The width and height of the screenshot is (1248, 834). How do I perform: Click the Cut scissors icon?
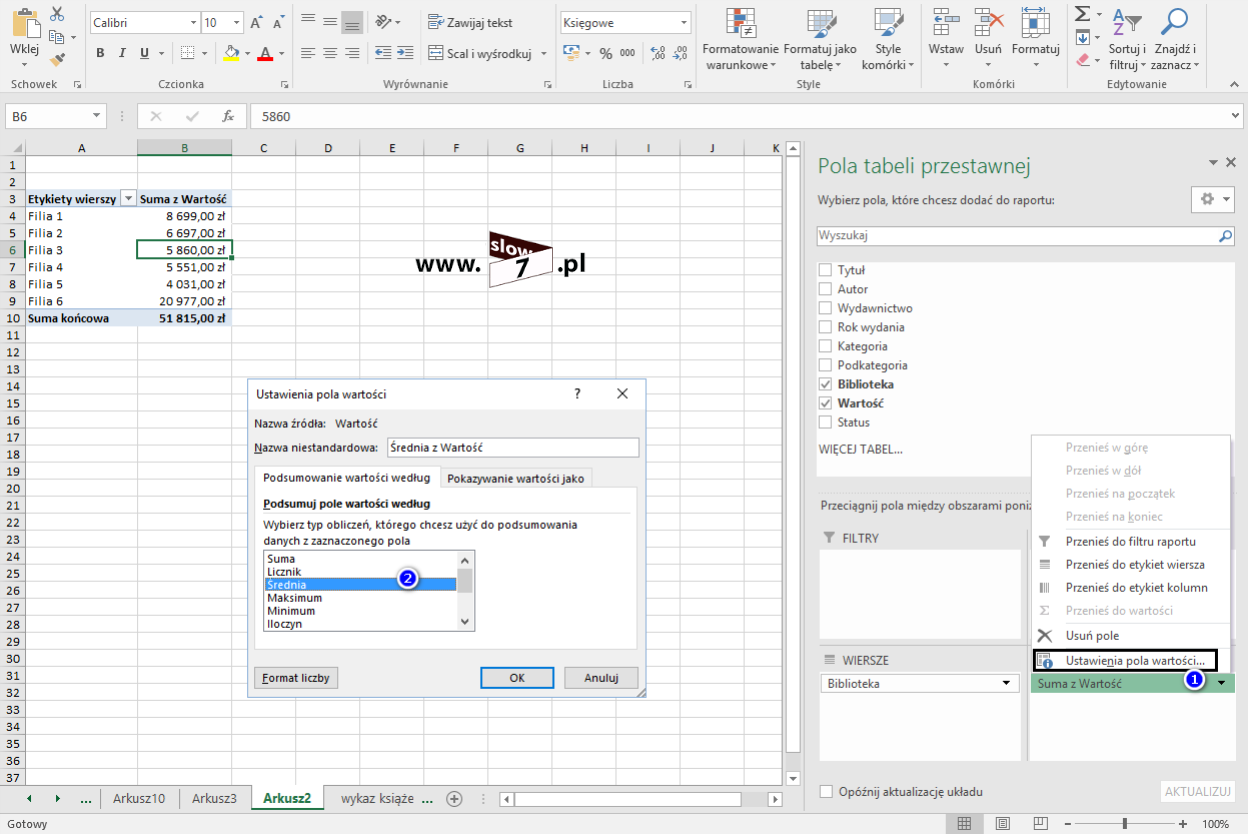tap(56, 14)
